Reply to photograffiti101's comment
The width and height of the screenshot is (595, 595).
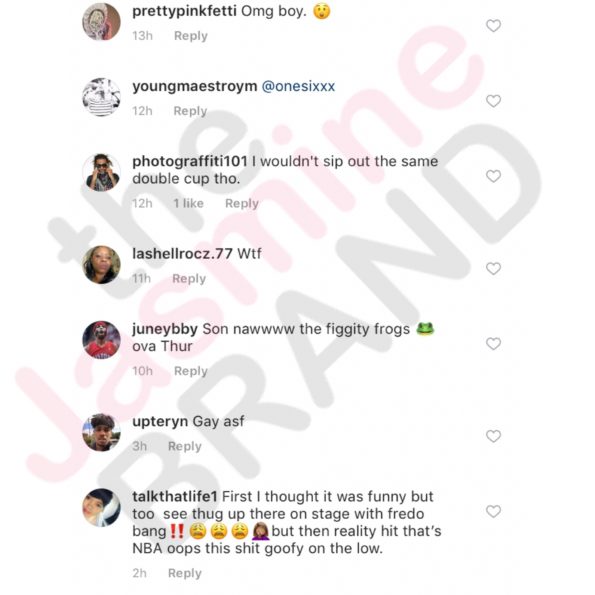242,203
